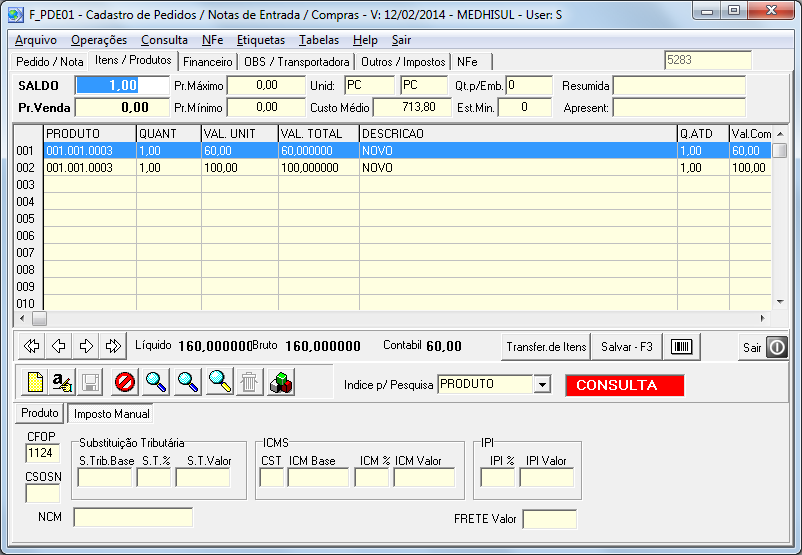Viewport: 802px width, 555px height.
Task: Click the ICM Base field
Action: click(x=318, y=478)
